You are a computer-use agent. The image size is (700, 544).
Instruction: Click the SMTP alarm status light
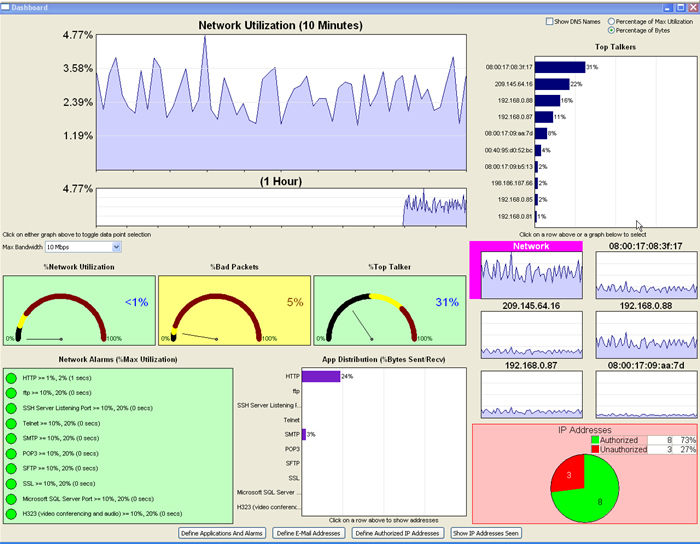point(11,438)
